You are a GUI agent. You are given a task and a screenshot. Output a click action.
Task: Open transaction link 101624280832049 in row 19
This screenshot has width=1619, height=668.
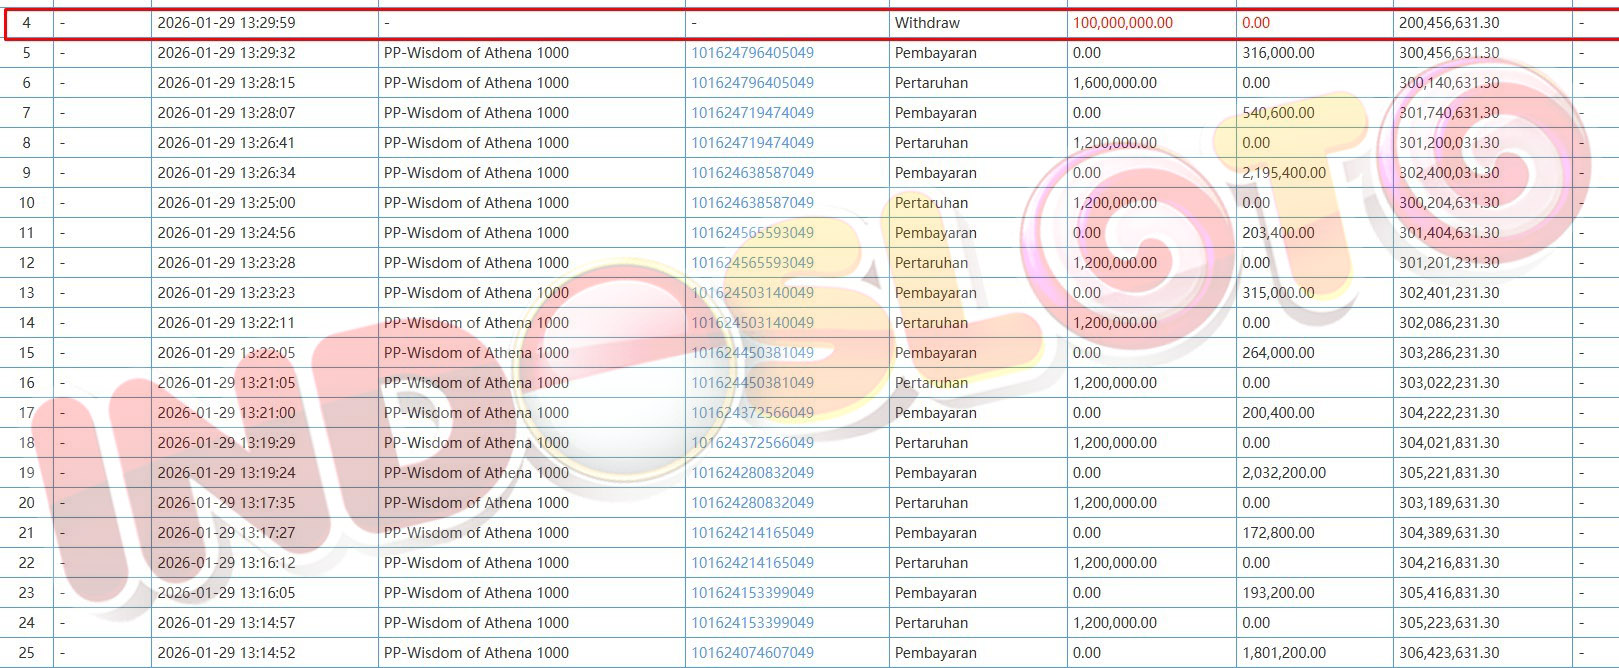[x=752, y=473]
